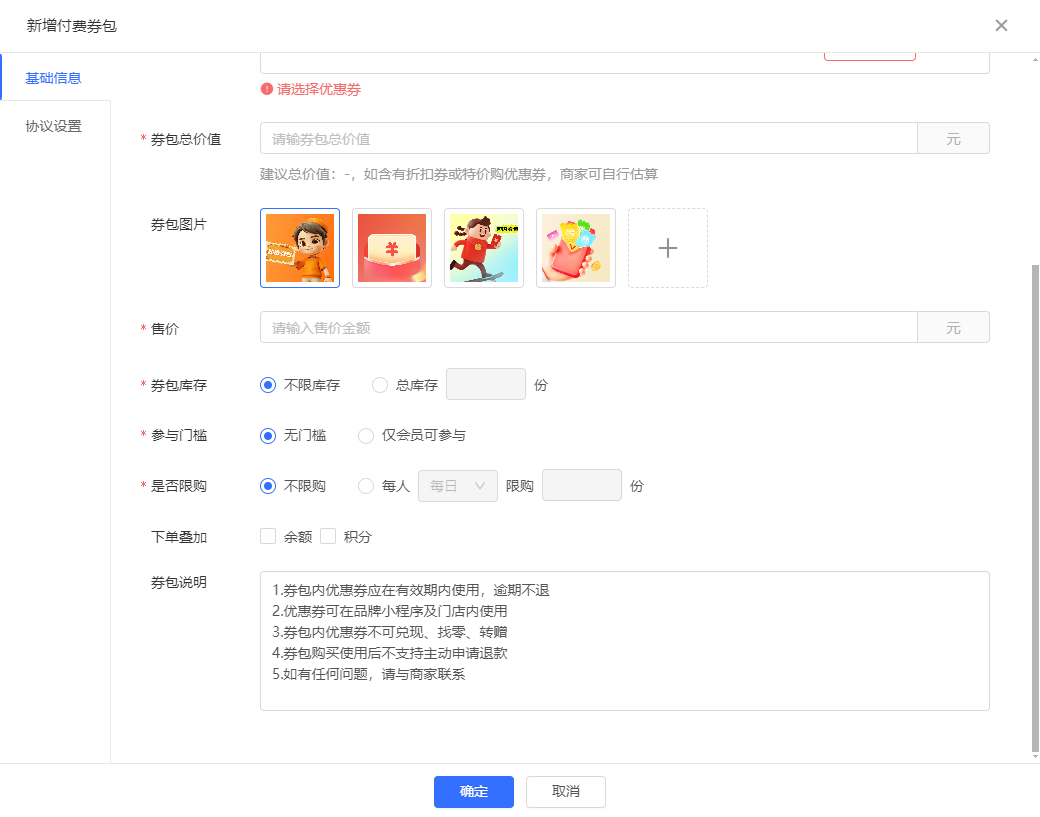Select the orange cartoon boy coupon image

[300, 248]
